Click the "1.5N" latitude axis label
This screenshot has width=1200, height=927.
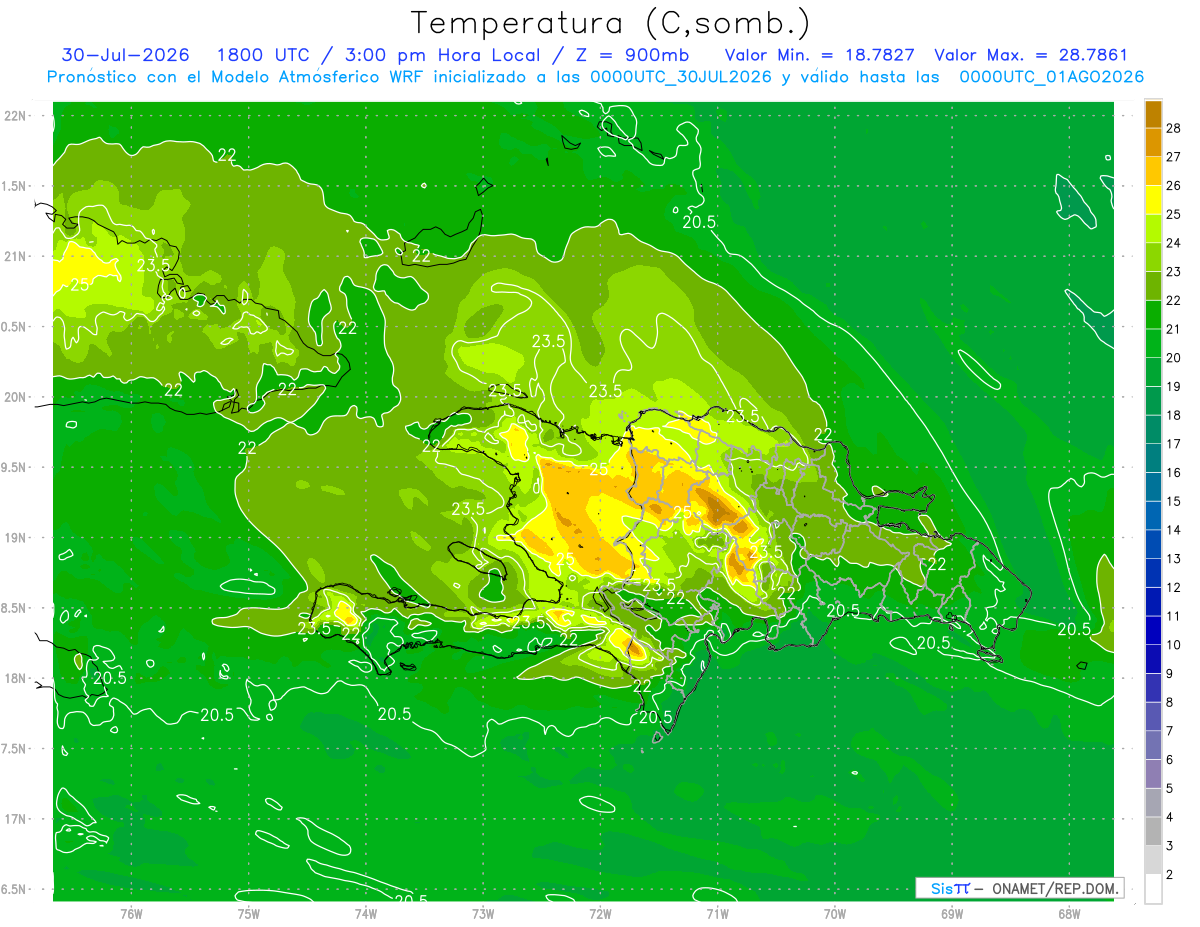14,186
